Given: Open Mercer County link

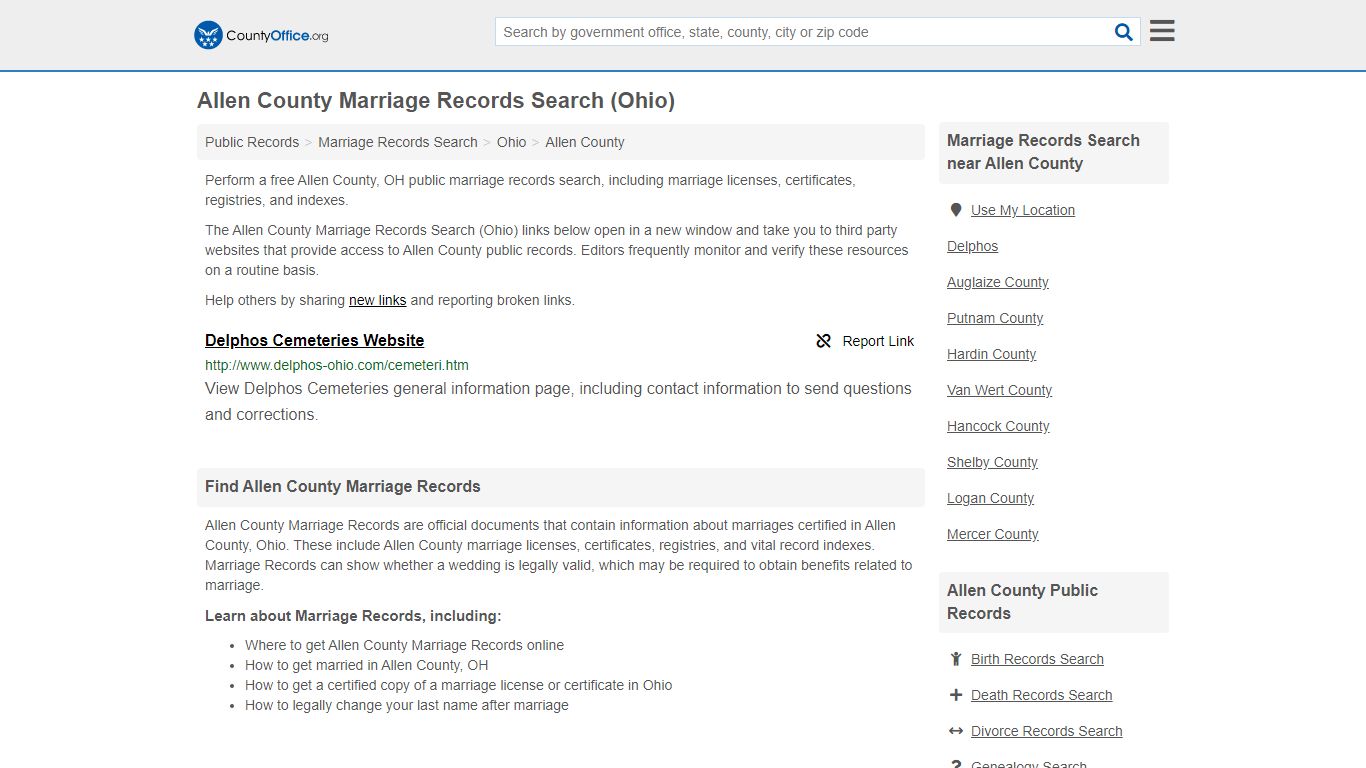Looking at the screenshot, I should click(x=993, y=534).
